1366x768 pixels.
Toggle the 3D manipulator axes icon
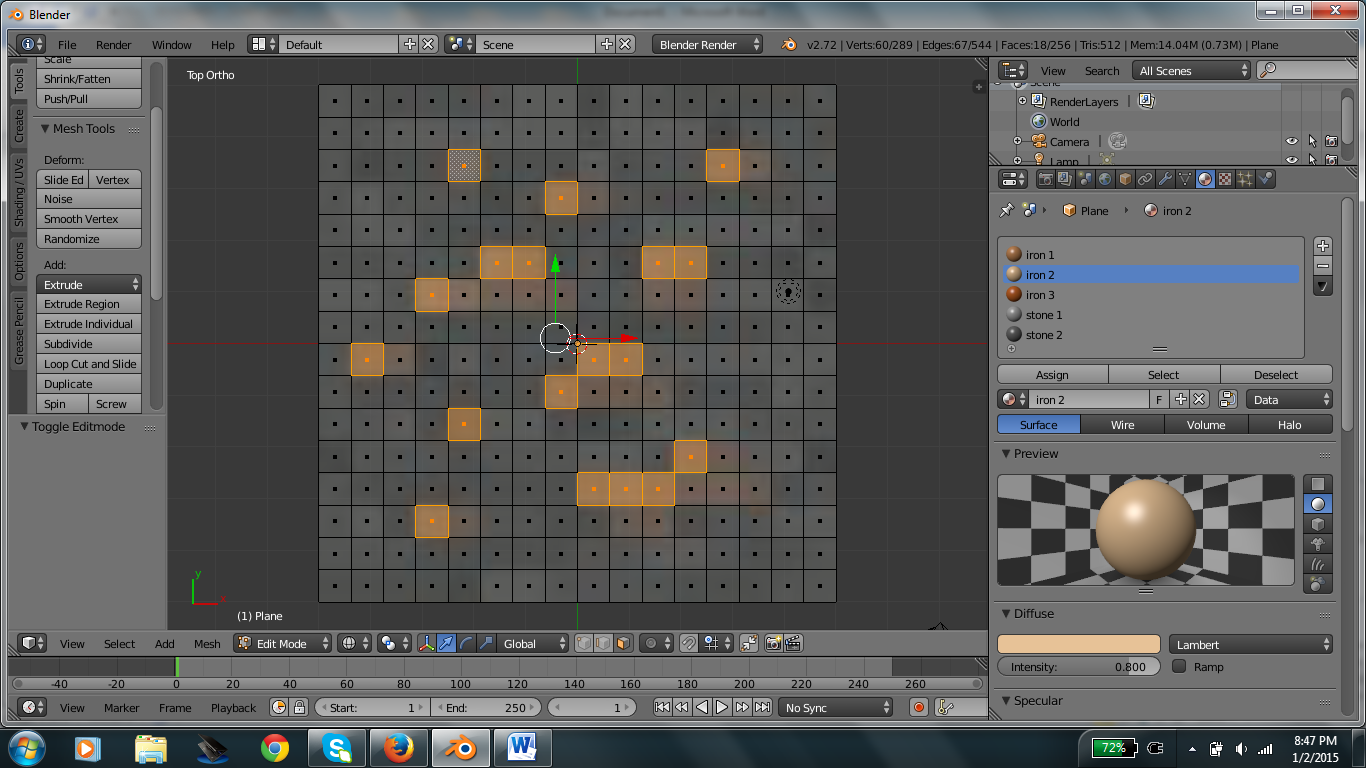click(x=427, y=644)
